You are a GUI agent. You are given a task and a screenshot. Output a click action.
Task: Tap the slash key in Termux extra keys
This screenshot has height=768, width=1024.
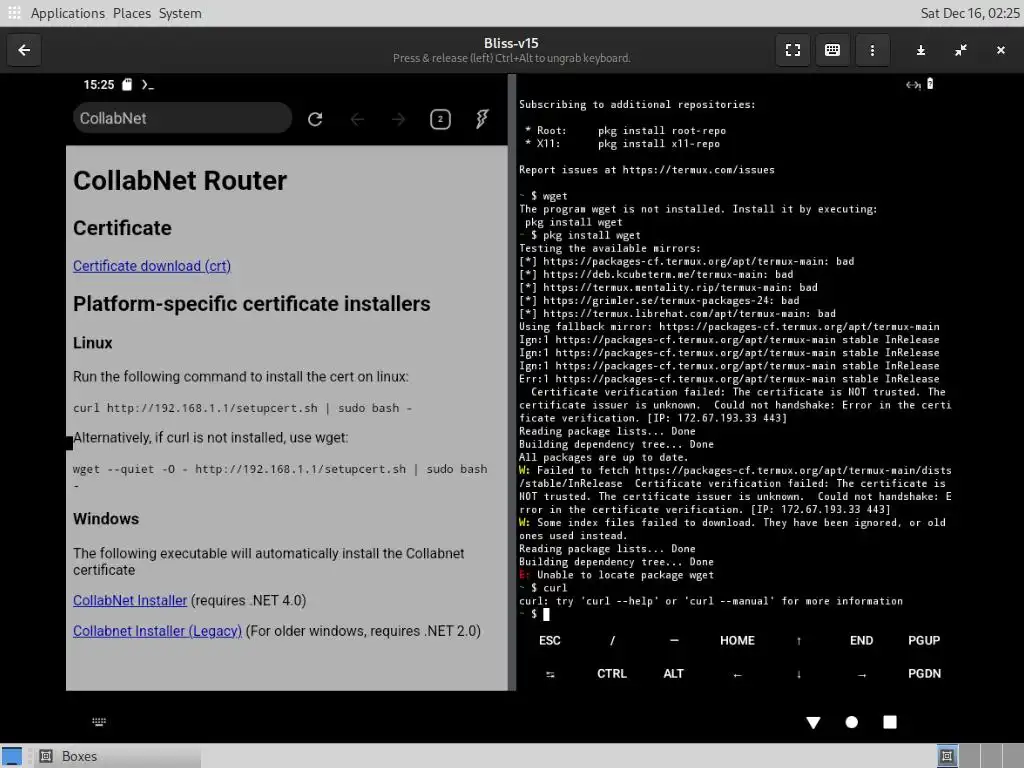click(x=612, y=641)
